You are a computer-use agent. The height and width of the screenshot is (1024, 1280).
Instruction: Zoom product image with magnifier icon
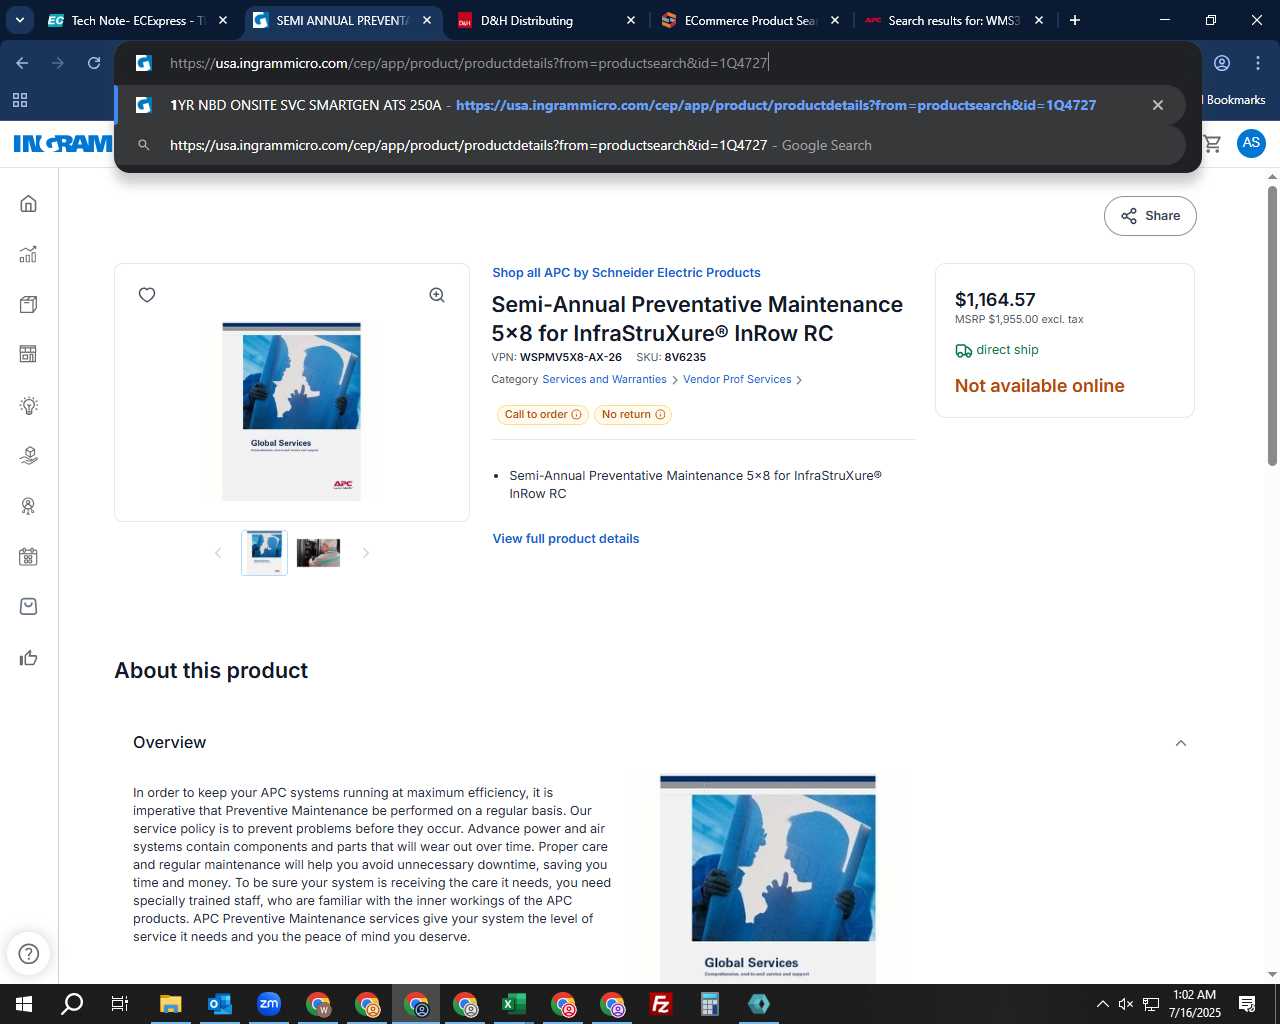(x=437, y=295)
